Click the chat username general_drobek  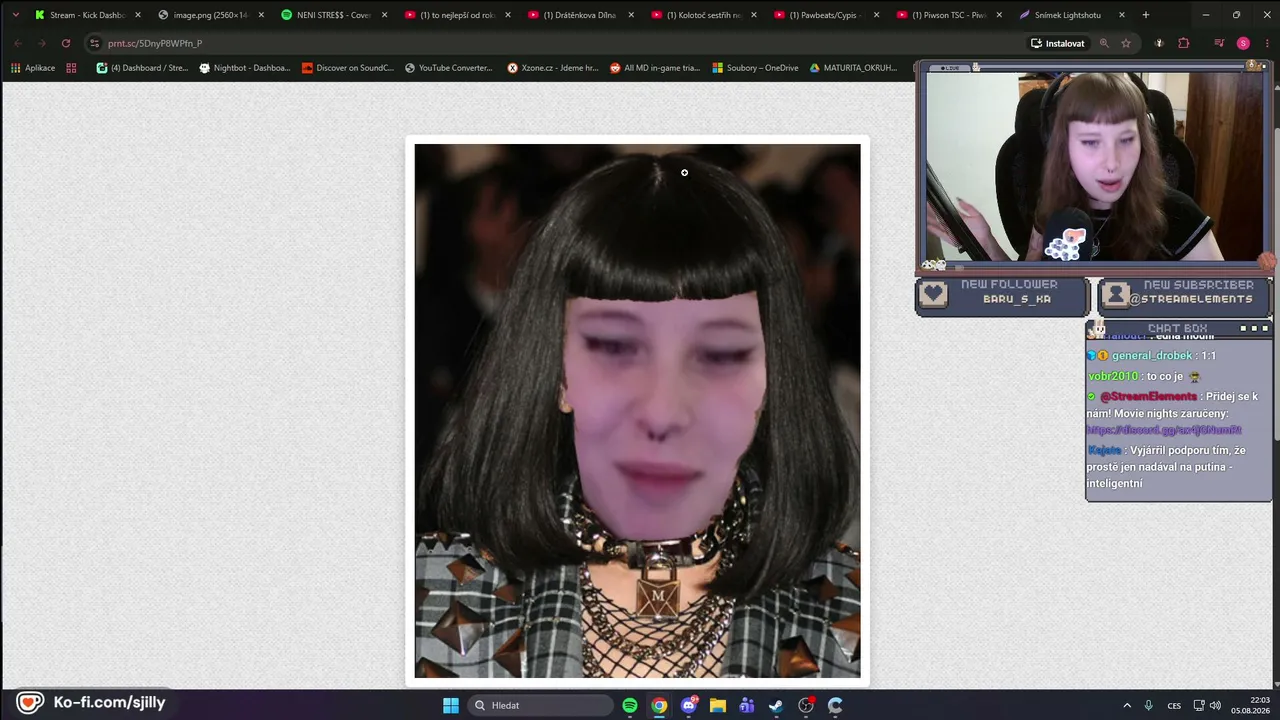(1152, 355)
